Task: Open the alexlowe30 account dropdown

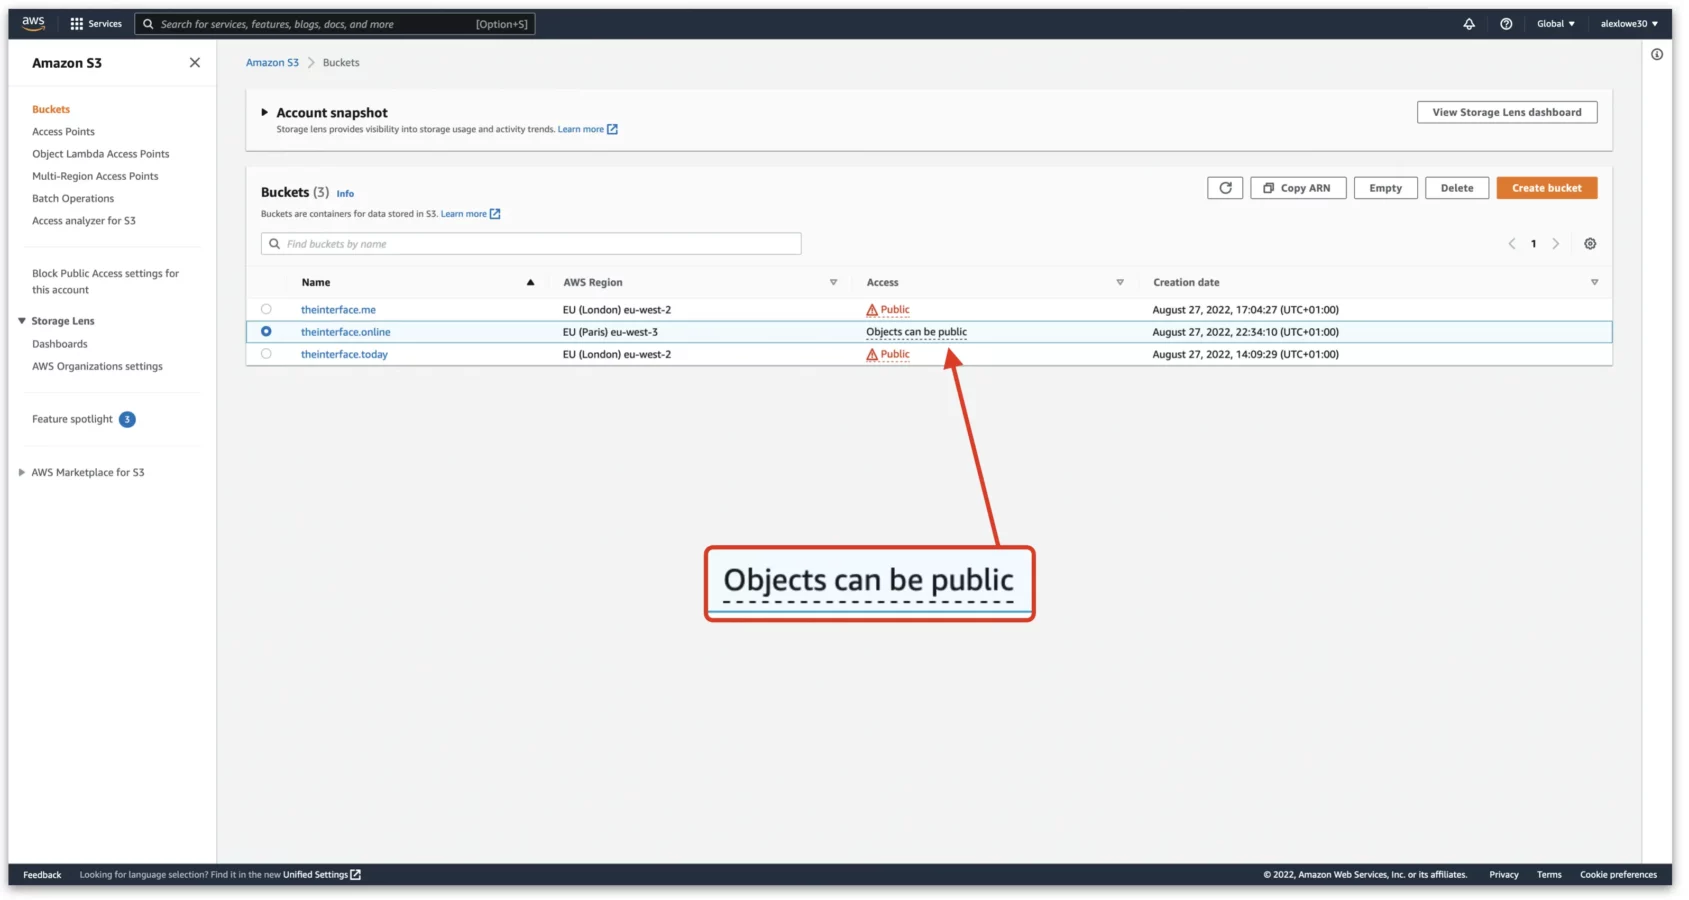Action: [x=1629, y=24]
